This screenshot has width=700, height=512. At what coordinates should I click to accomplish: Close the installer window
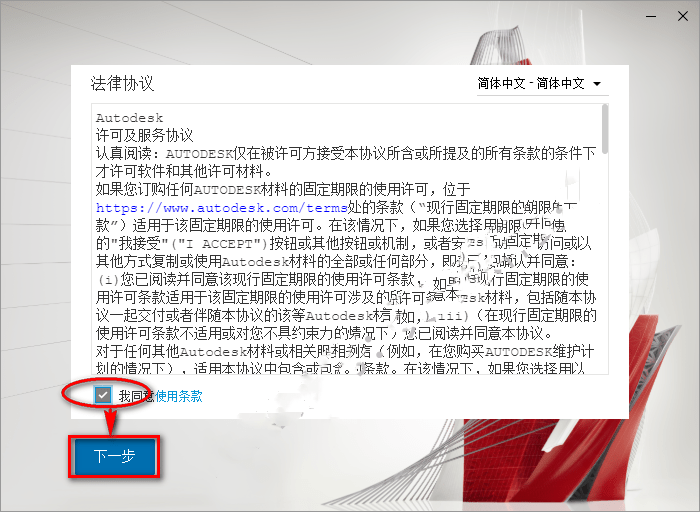point(683,17)
